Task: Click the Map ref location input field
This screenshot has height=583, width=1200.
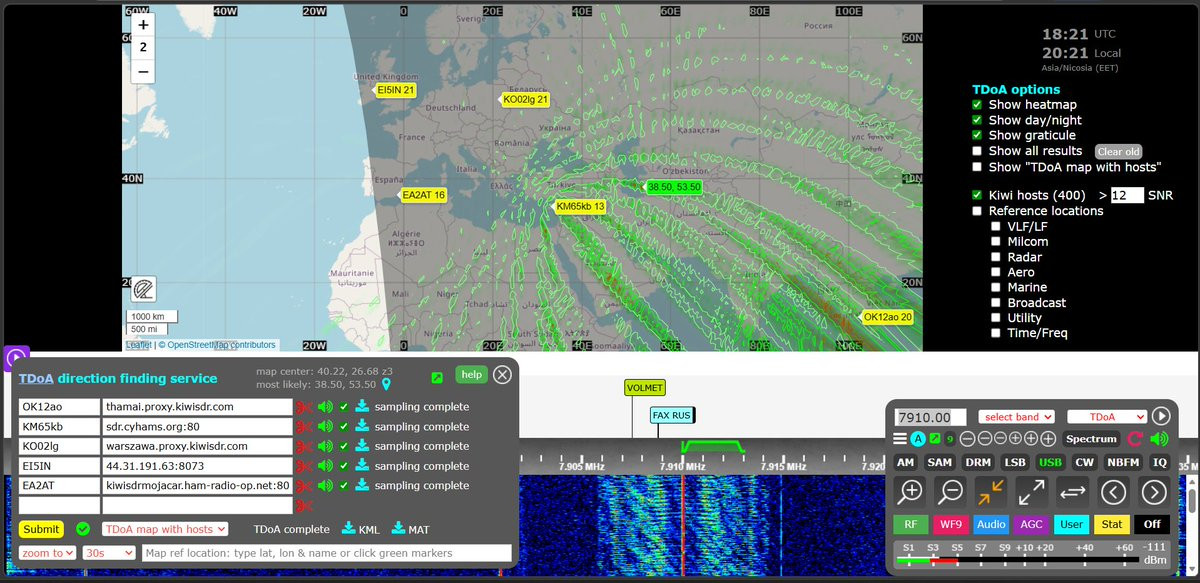Action: (x=326, y=553)
